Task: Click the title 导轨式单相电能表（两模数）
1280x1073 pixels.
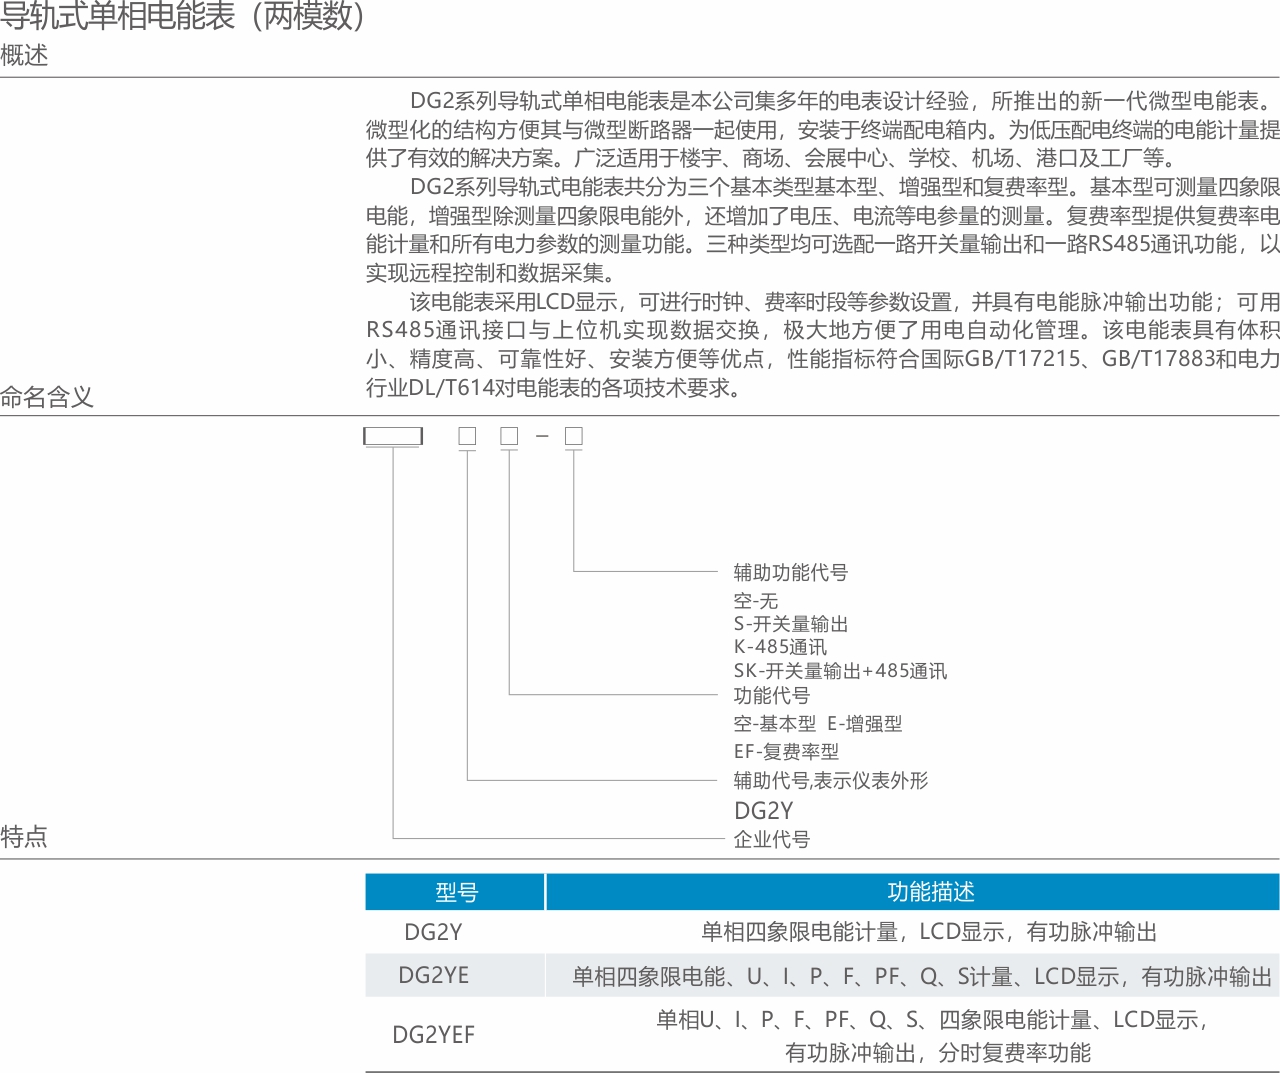Action: coord(185,15)
